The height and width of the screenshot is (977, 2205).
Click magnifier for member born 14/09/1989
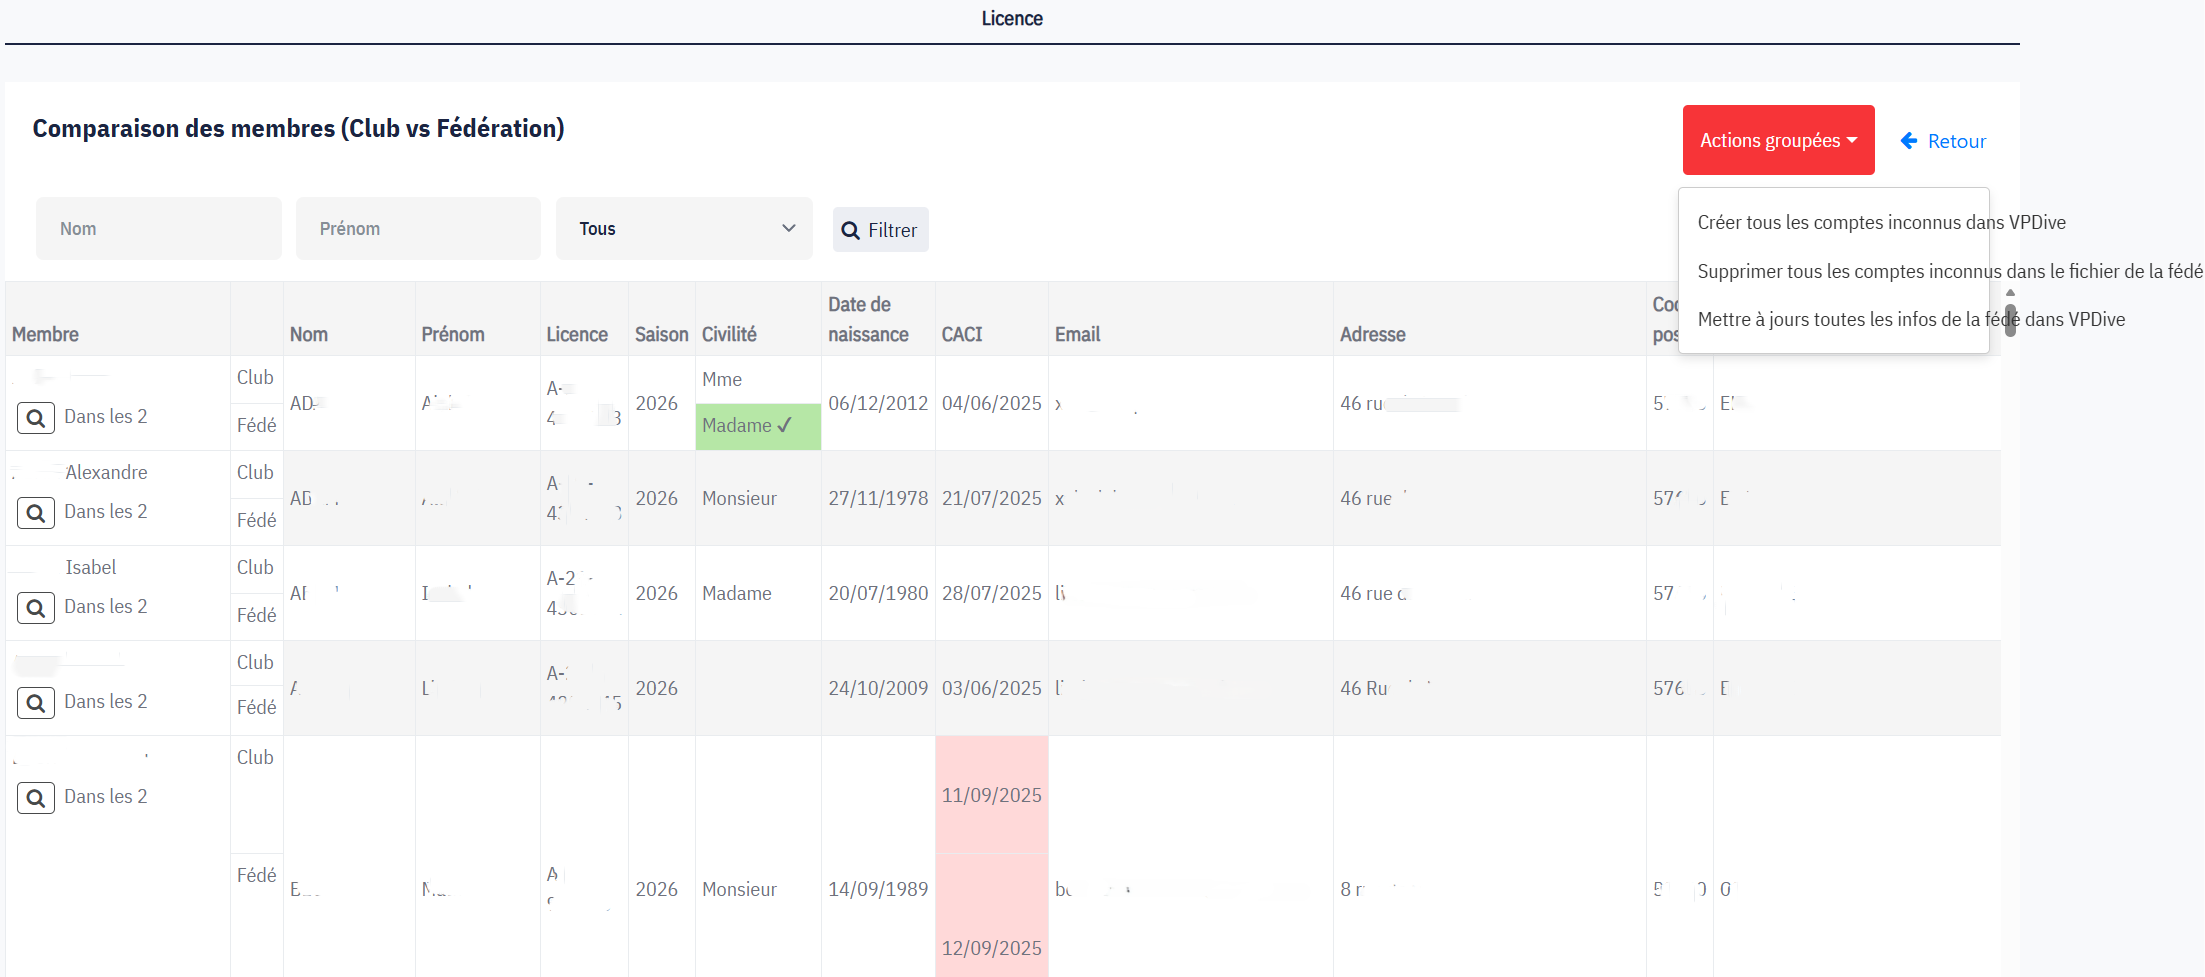click(36, 798)
